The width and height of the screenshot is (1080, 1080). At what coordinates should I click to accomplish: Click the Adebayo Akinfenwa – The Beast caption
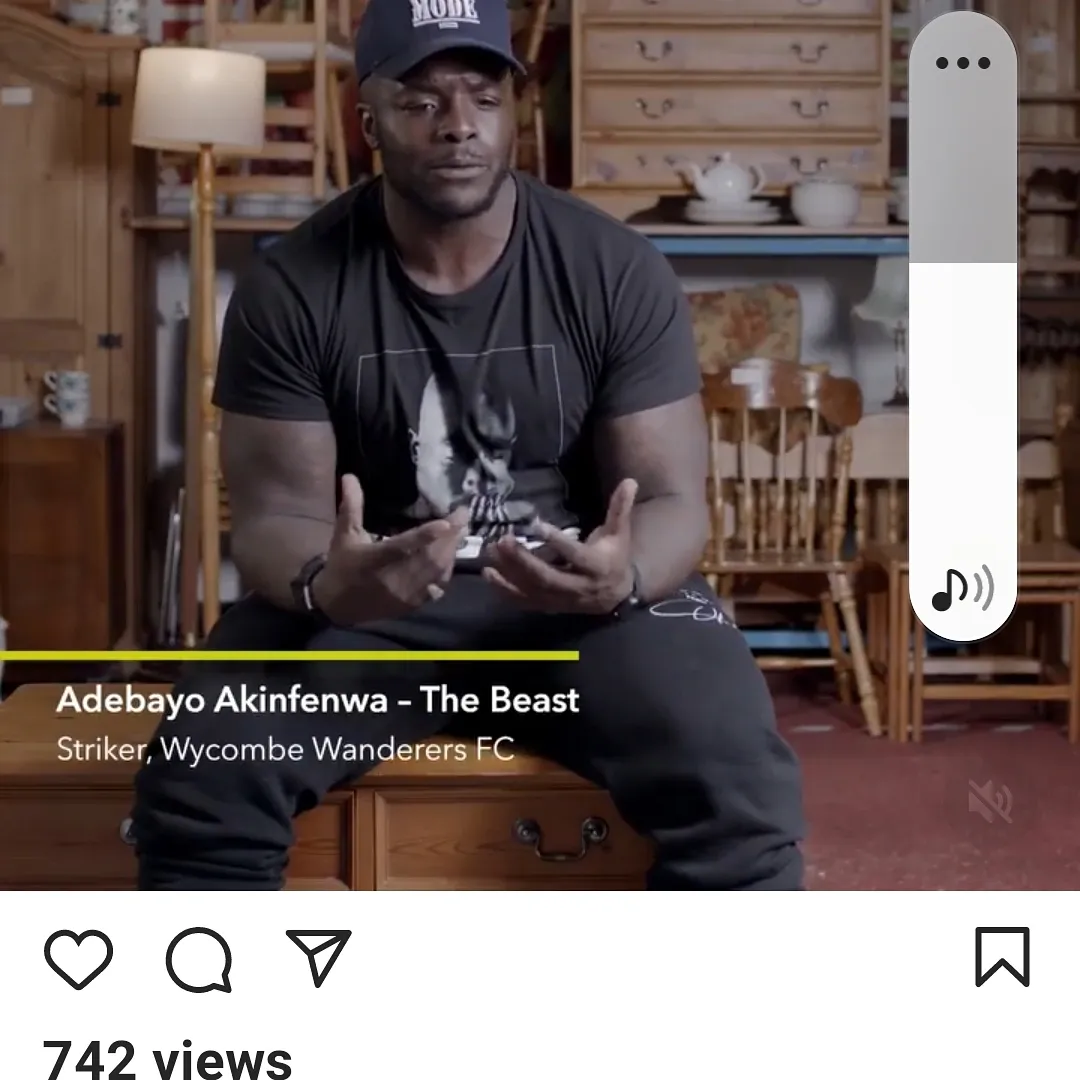pos(318,700)
